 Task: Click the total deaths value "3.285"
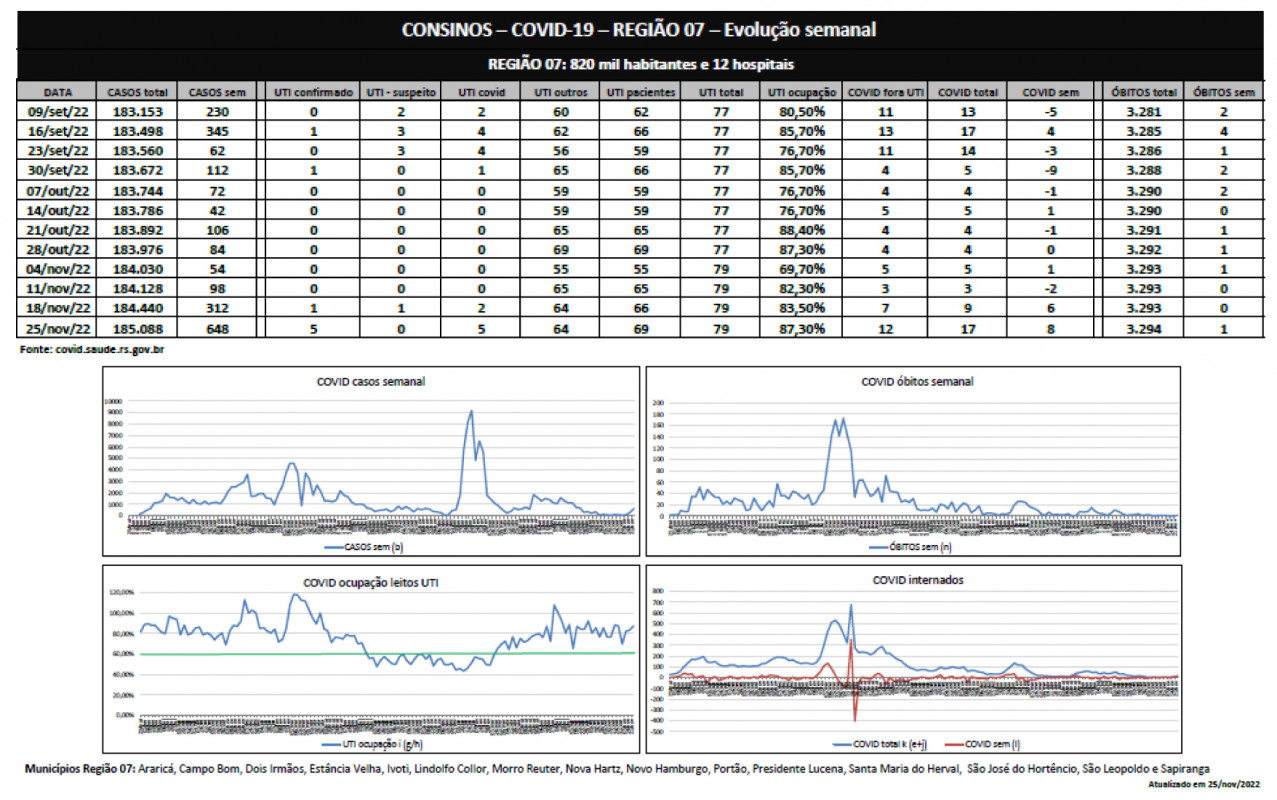pyautogui.click(x=1143, y=131)
